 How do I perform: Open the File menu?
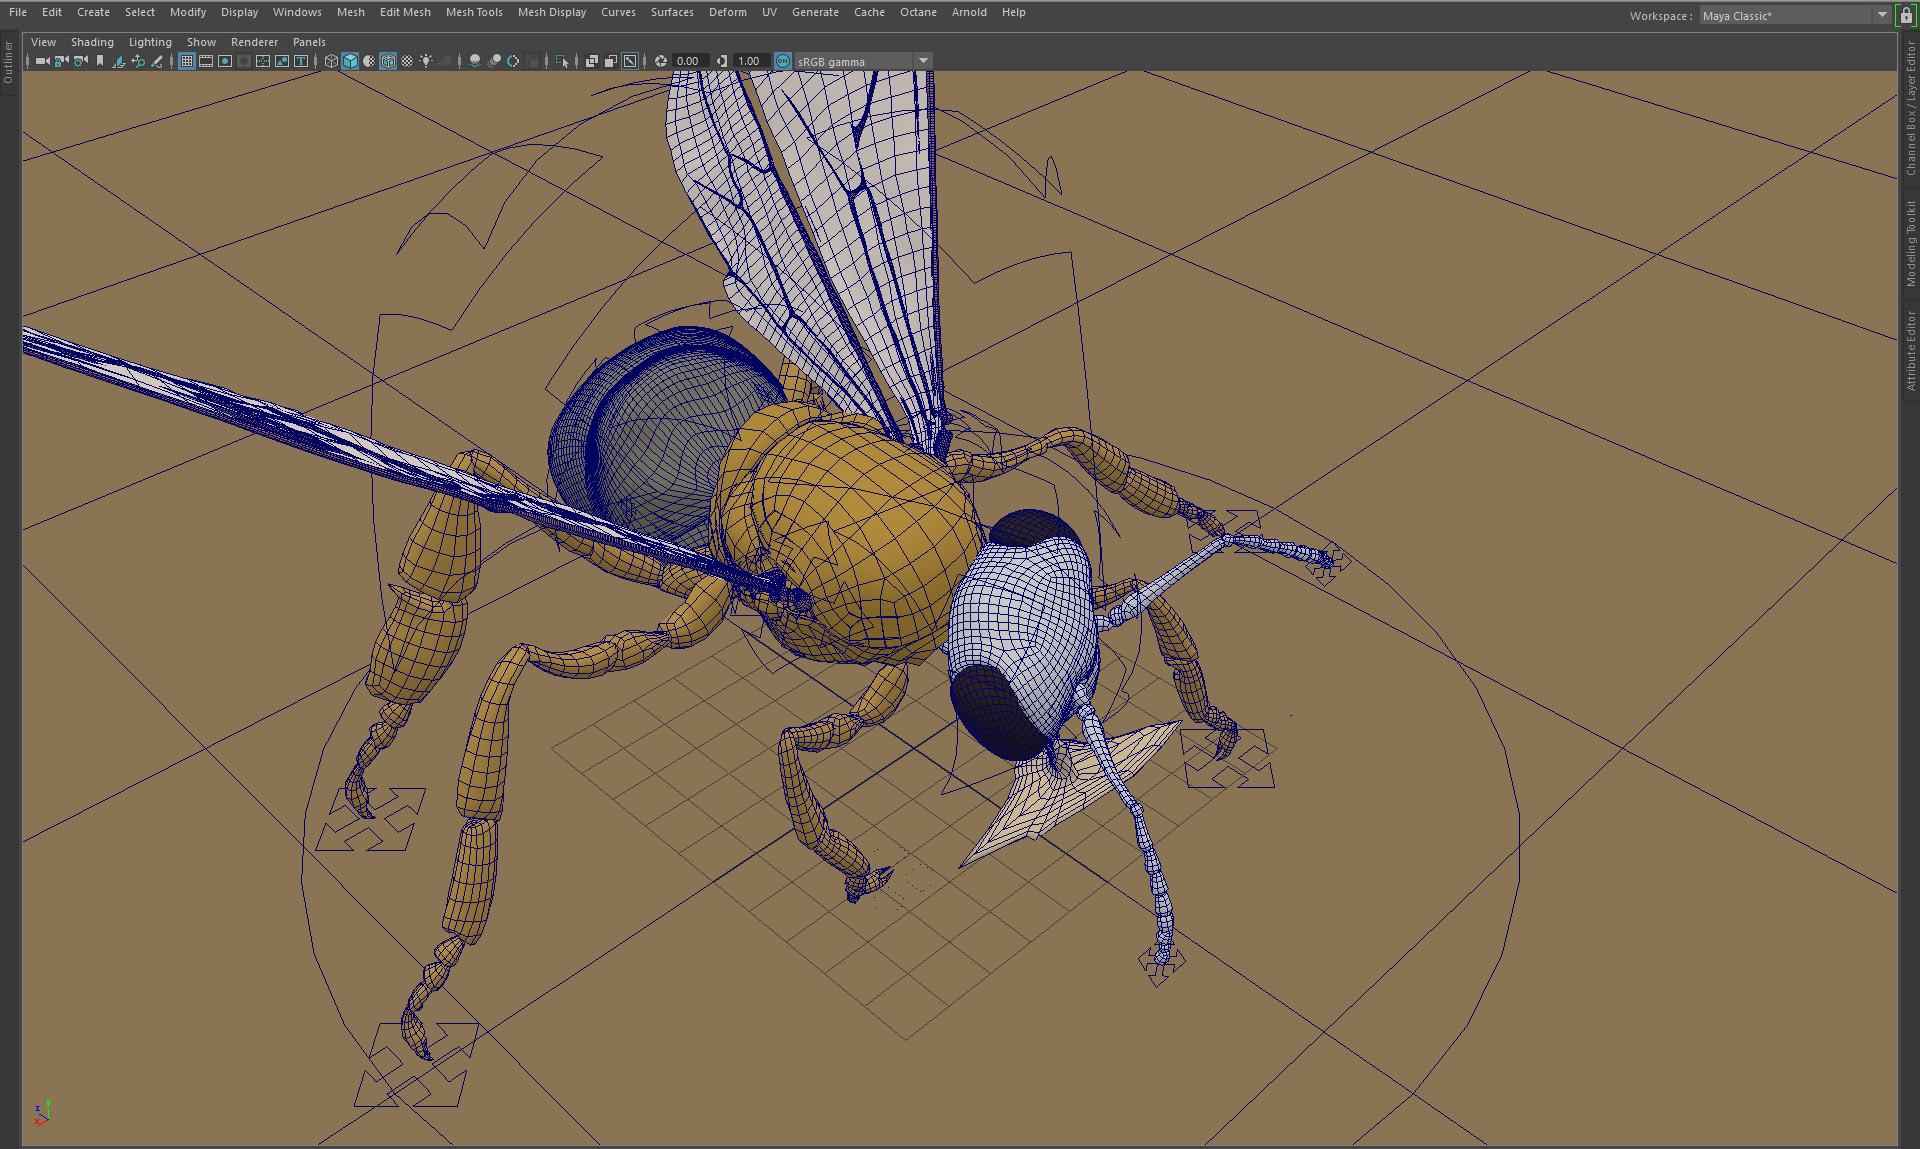18,12
